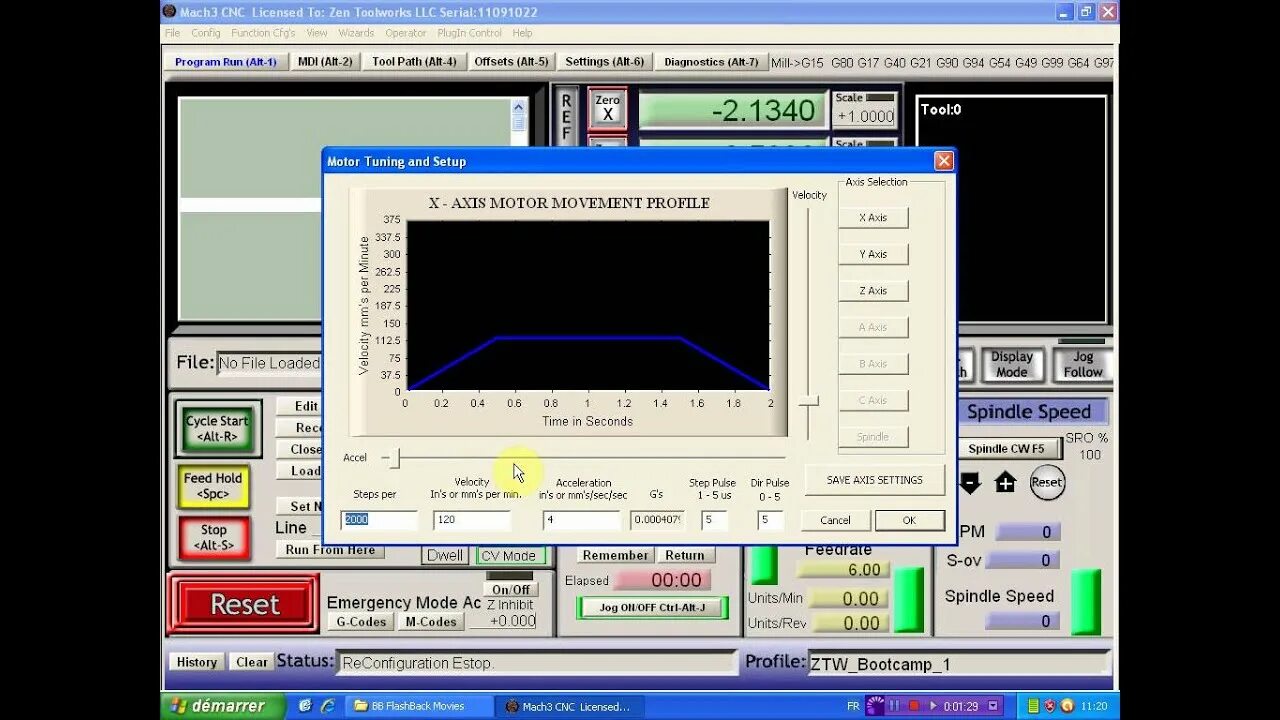Image resolution: width=1280 pixels, height=720 pixels.
Task: Toggle the Display Mode button
Action: pos(1012,364)
